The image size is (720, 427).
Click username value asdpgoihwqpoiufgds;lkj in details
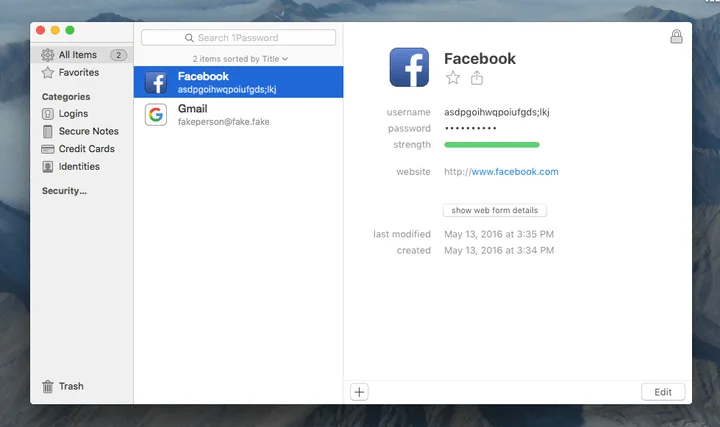click(496, 112)
